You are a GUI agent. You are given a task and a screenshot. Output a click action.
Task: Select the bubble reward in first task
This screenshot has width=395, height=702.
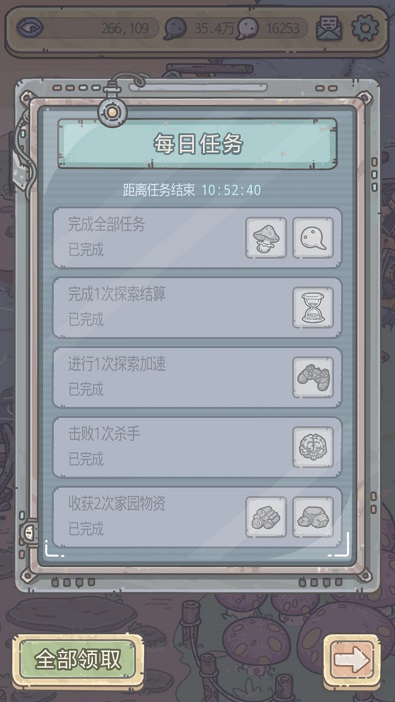coord(313,238)
